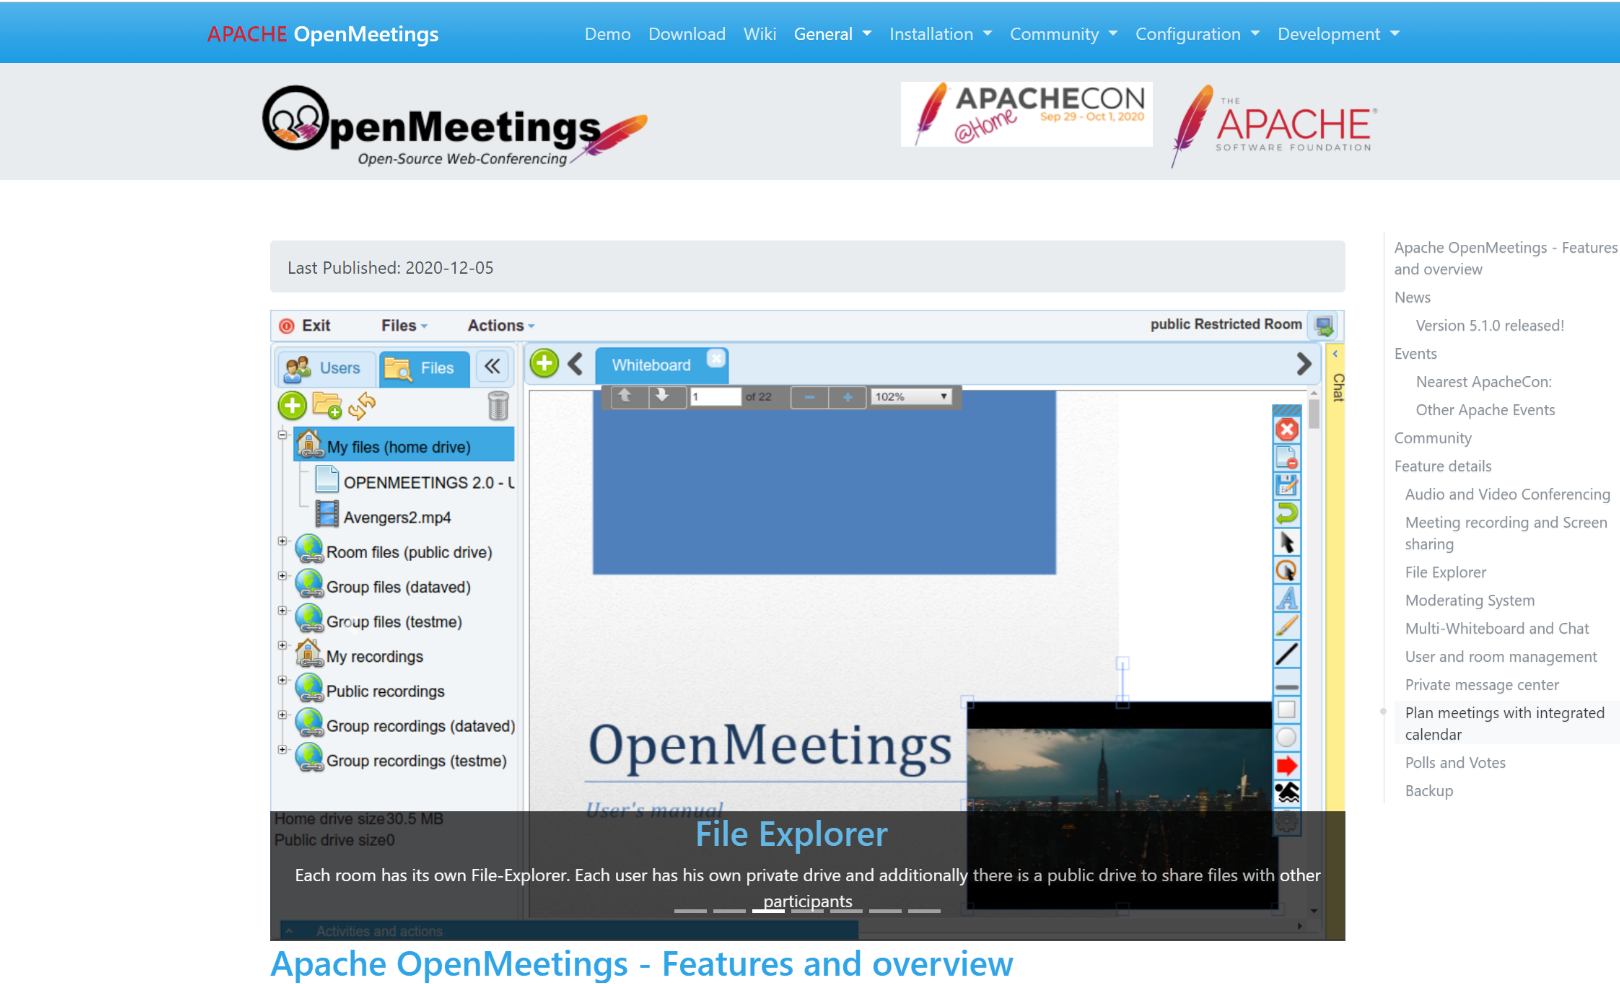The image size is (1620, 984).
Task: Select the last carousel slide indicator
Action: (924, 911)
